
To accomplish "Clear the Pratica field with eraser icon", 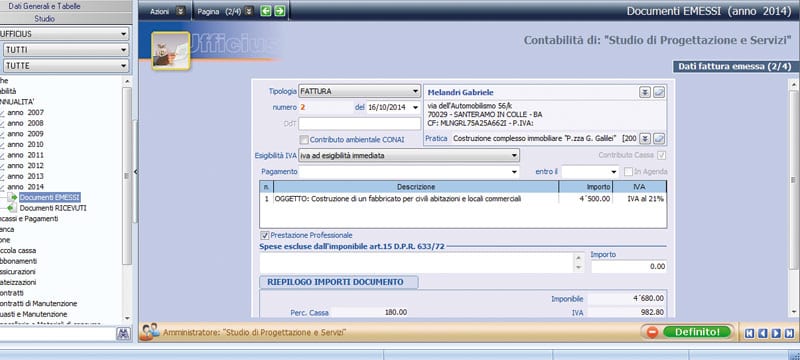I will 659,138.
